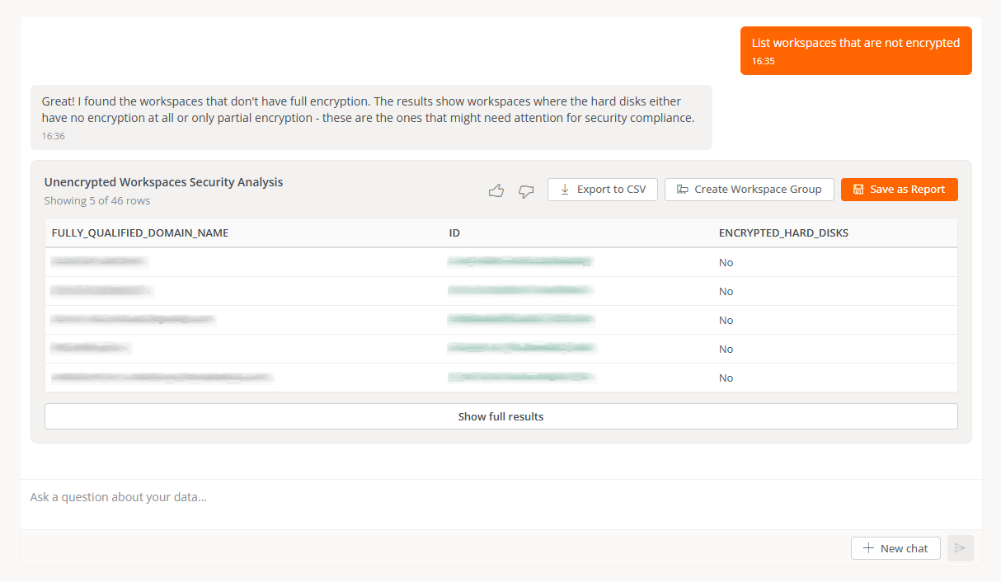1001x582 pixels.
Task: Save the analysis as a report
Action: pos(898,189)
